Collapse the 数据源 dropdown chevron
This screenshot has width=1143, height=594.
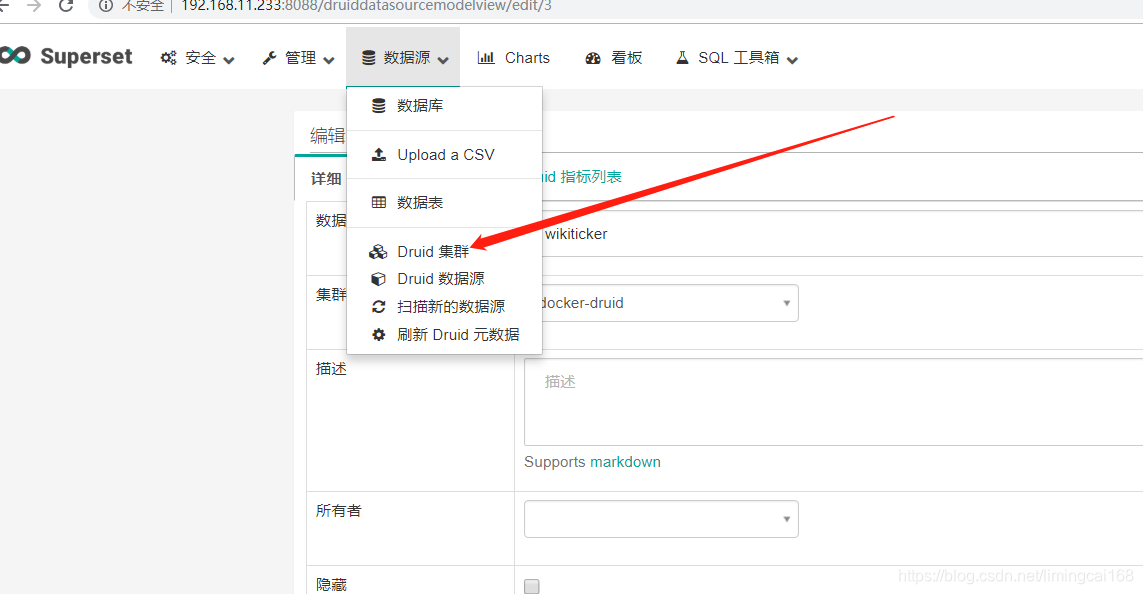pos(443,60)
